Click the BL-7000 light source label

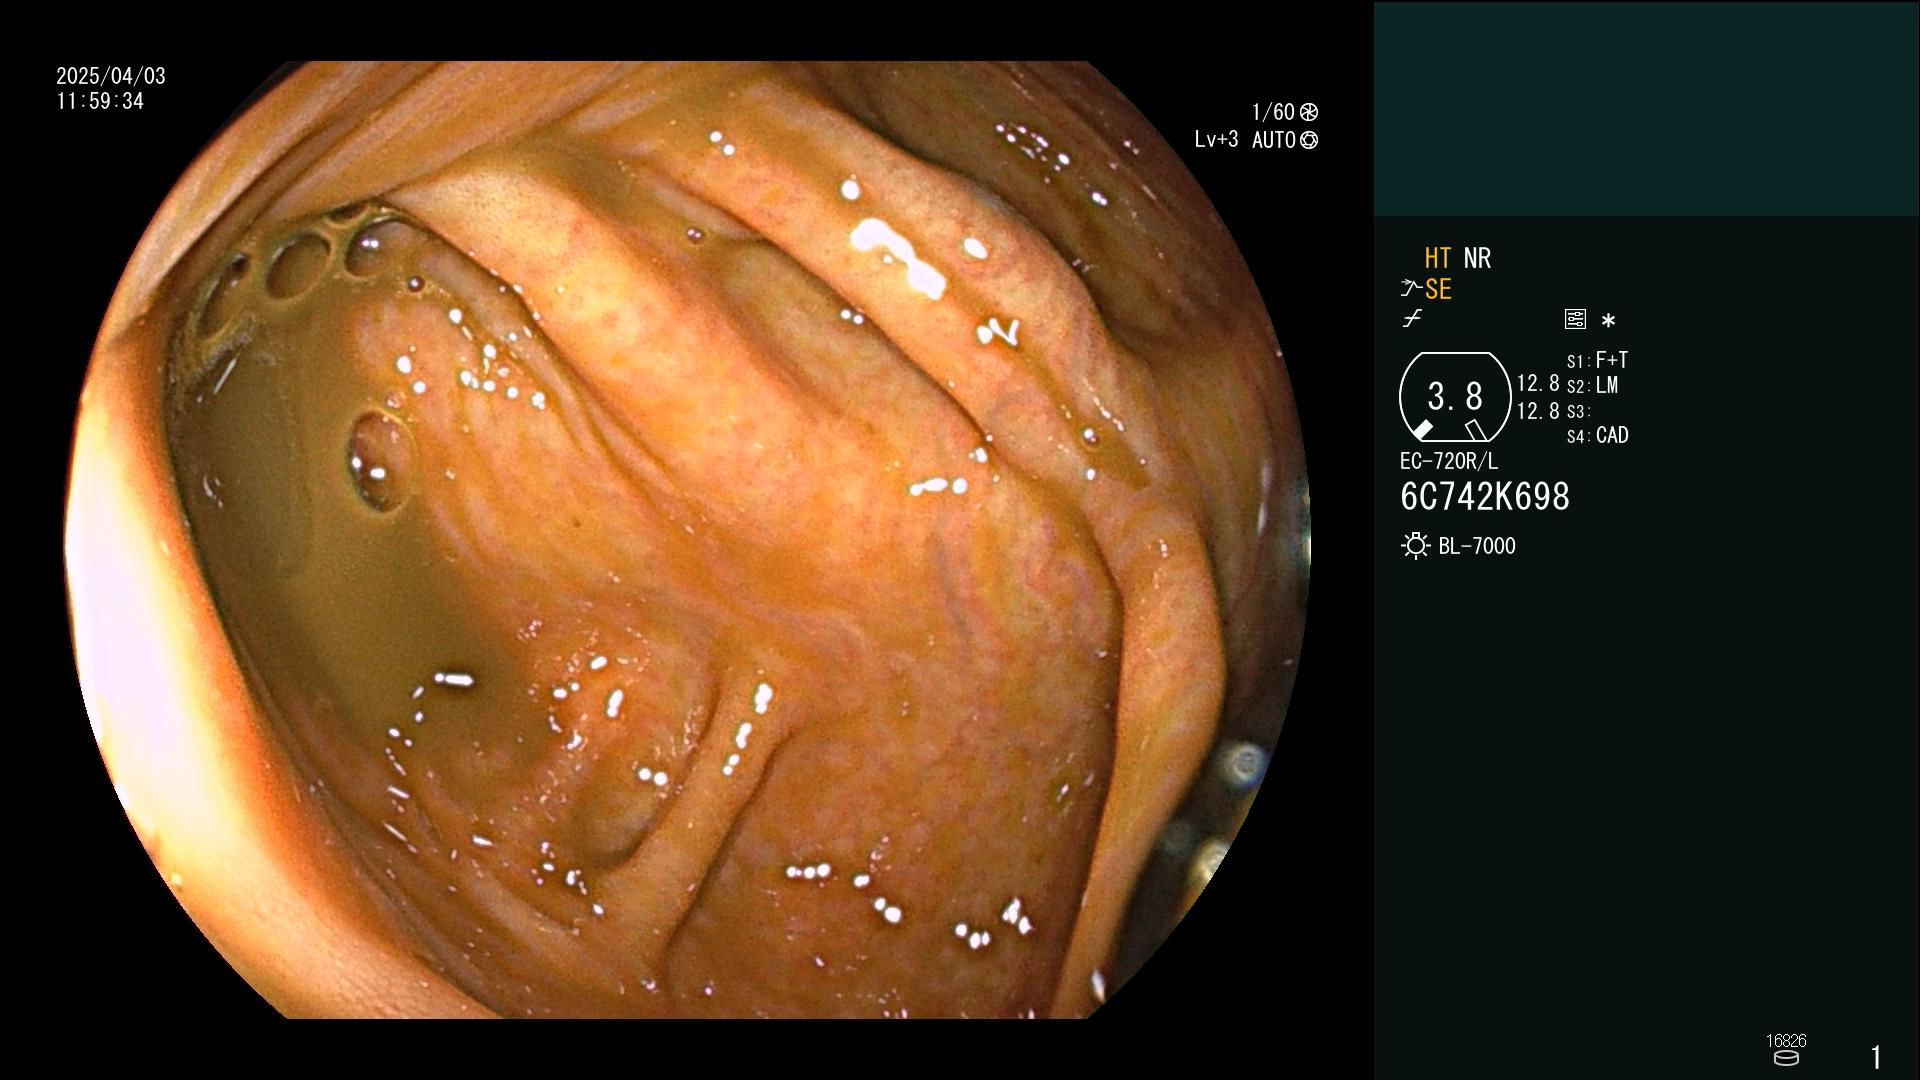1477,546
